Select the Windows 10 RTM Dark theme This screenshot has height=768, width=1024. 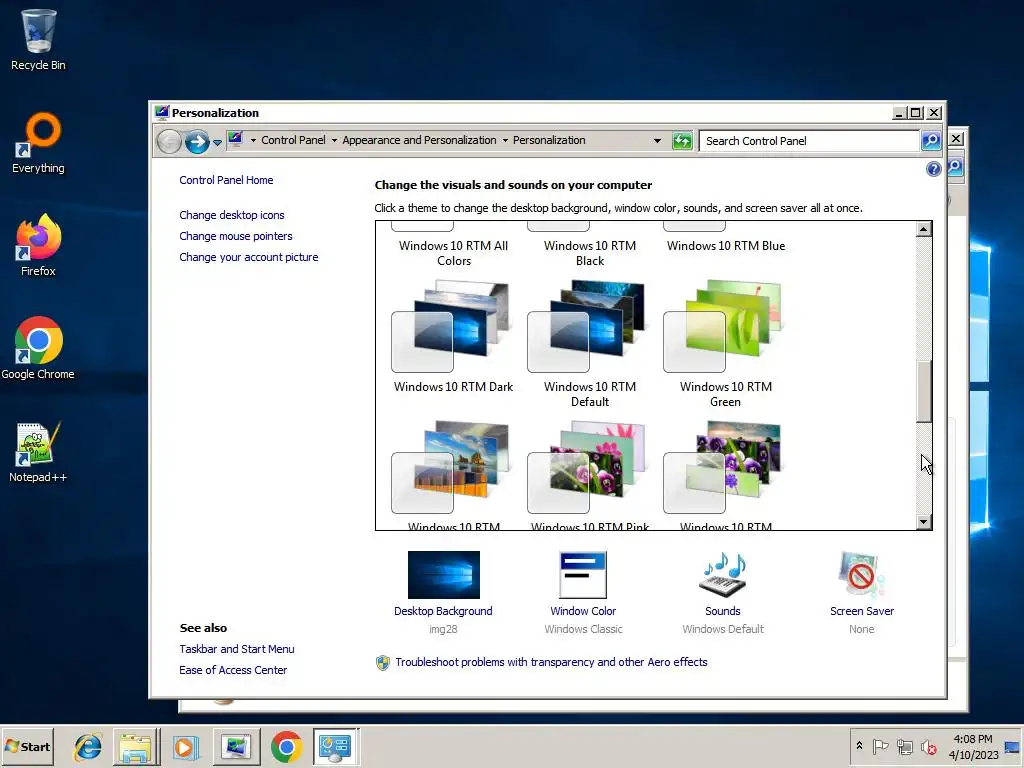453,336
